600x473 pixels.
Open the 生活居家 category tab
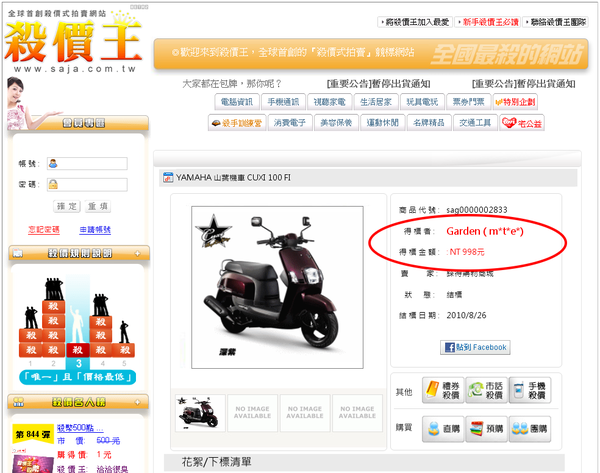click(376, 102)
